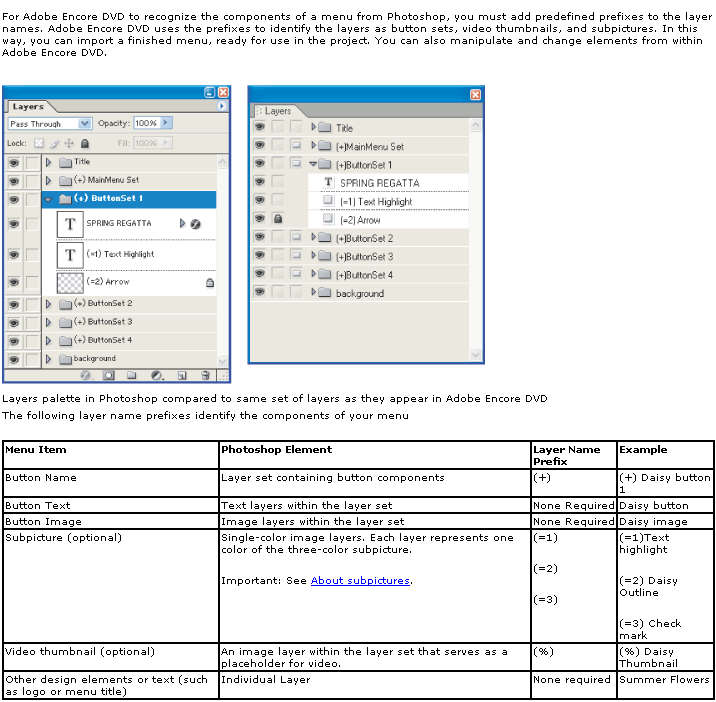Expand Encore (+)MainMenu Set folder
The width and height of the screenshot is (716, 702).
click(x=313, y=145)
